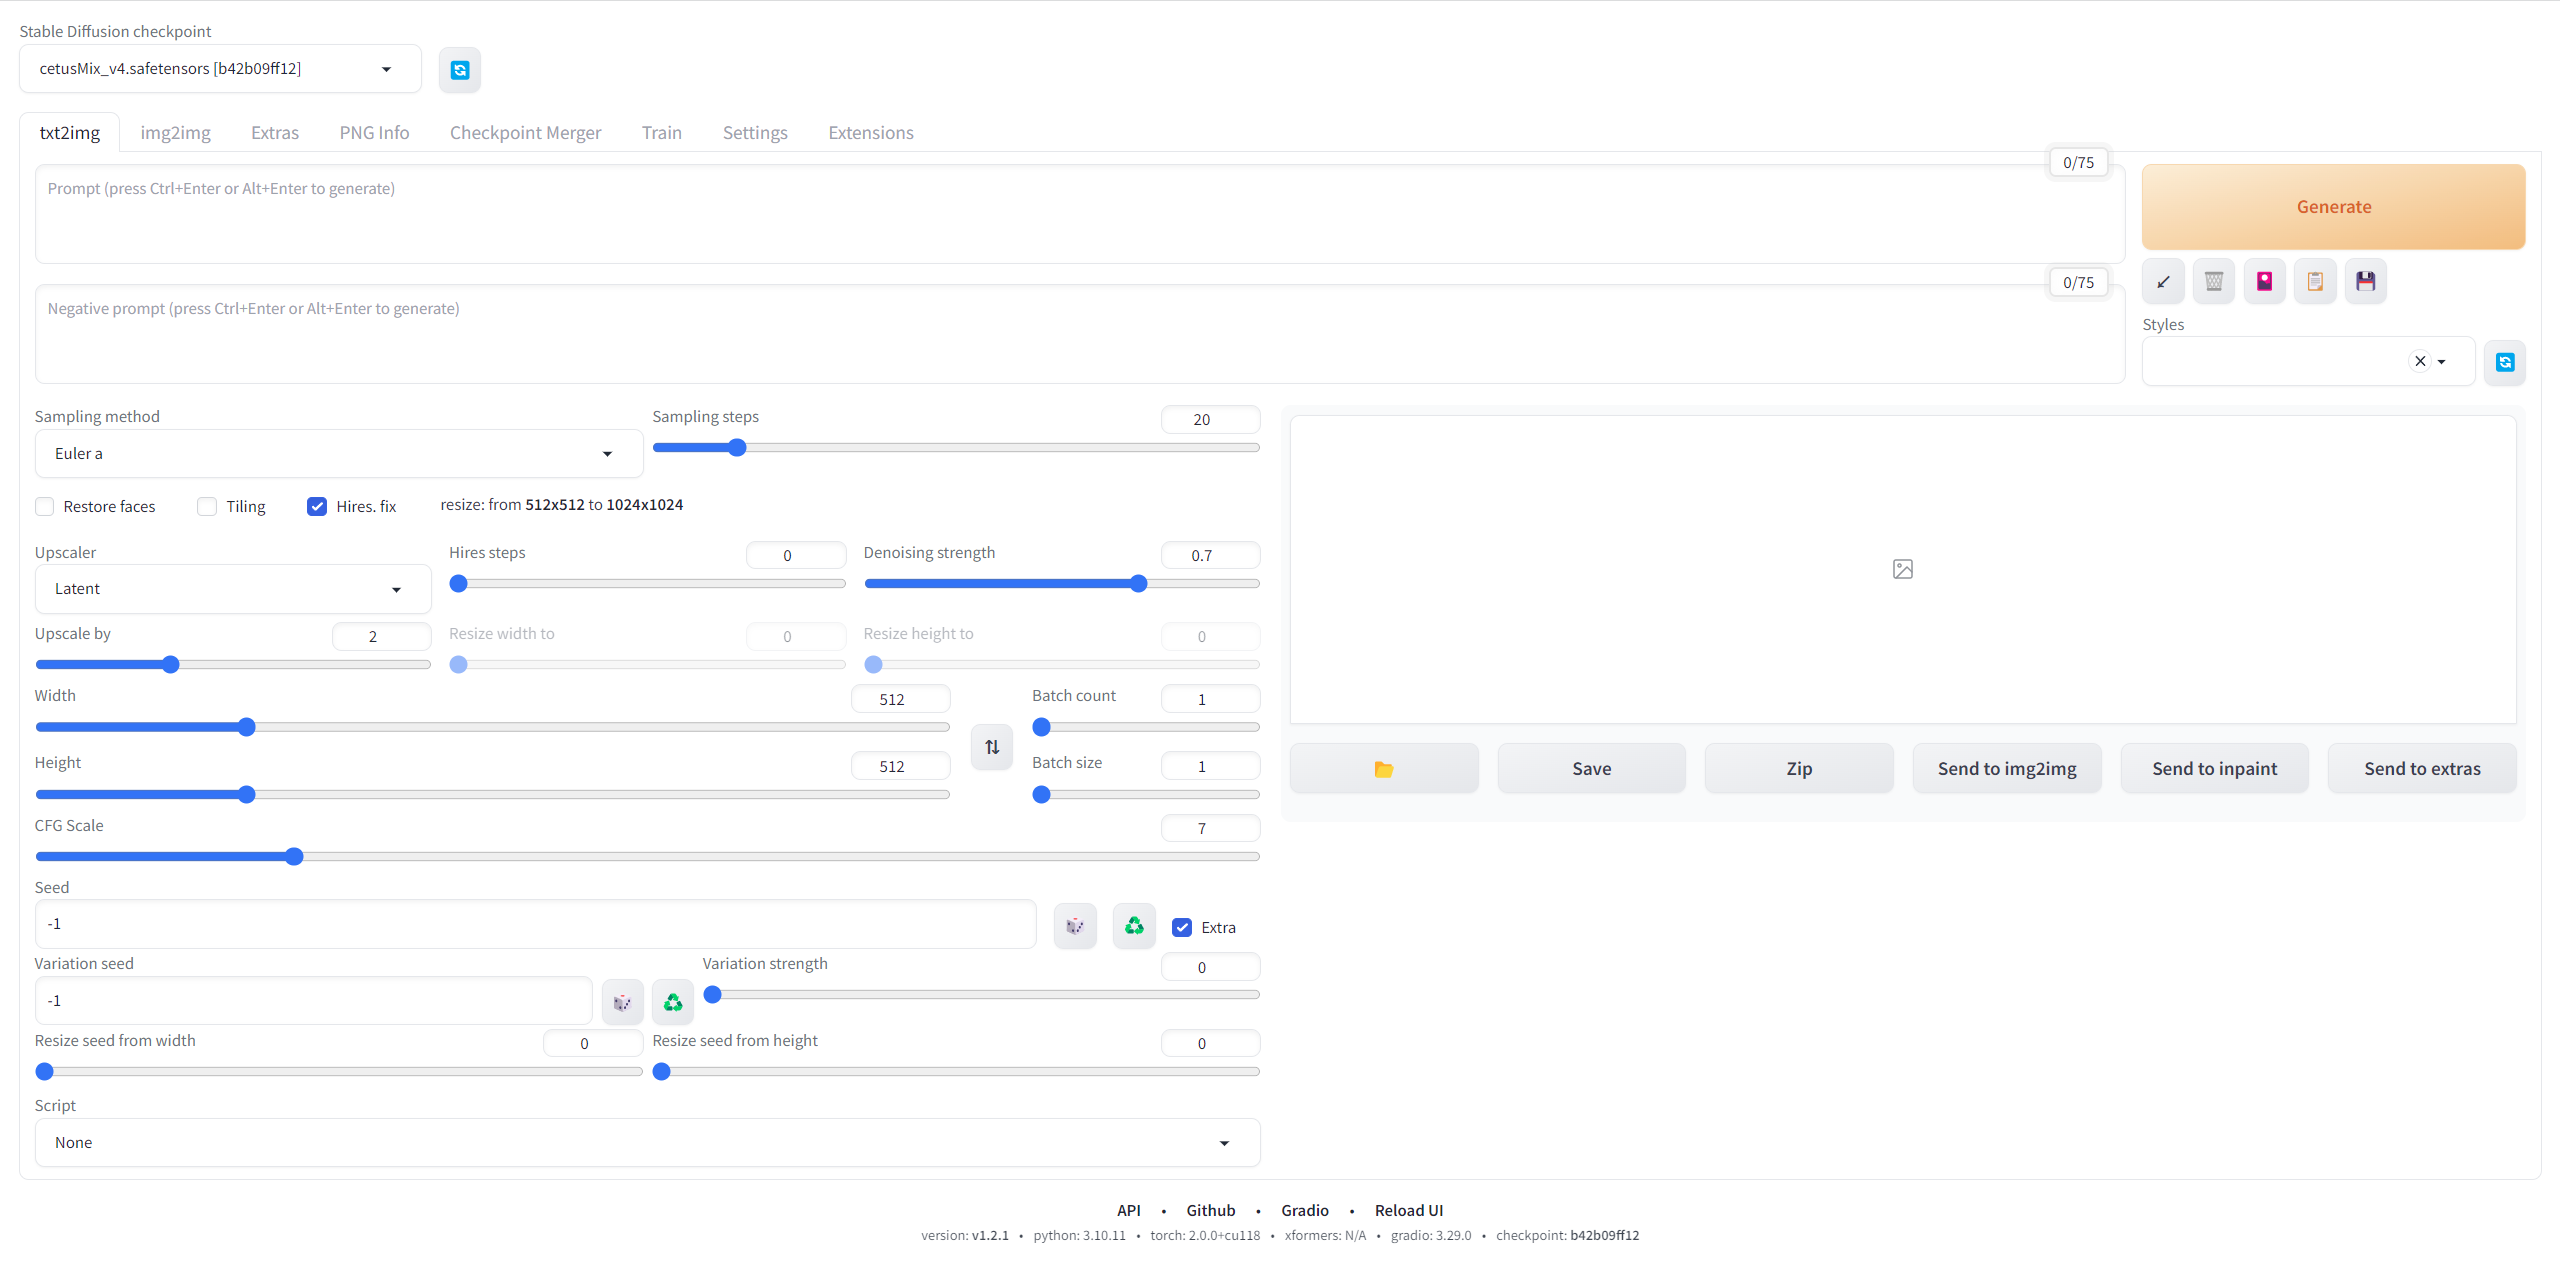Adjust the Batch count slider
2560x1284 pixels.
tap(1146, 727)
